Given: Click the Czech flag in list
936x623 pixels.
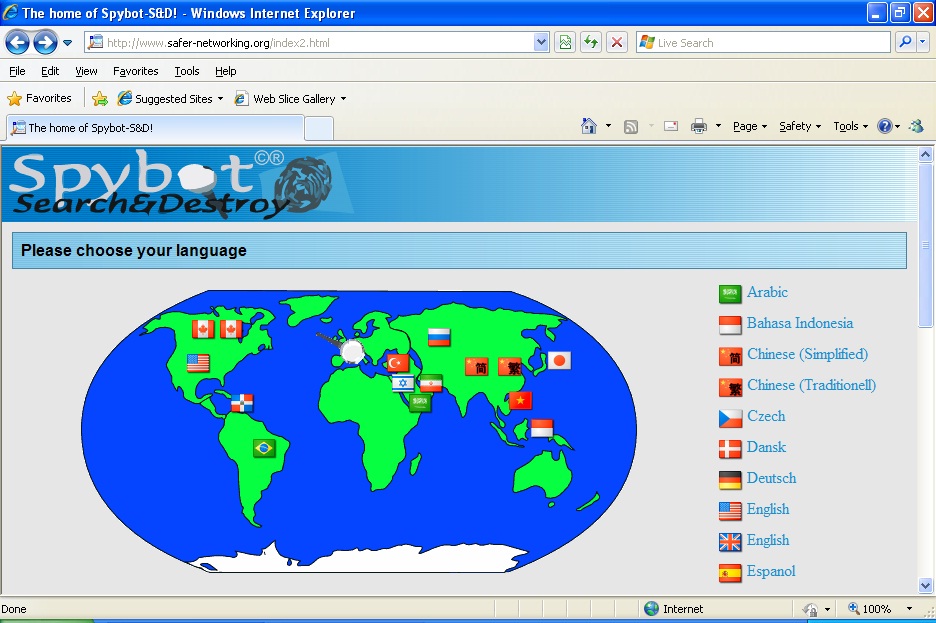Looking at the screenshot, I should (x=730, y=418).
